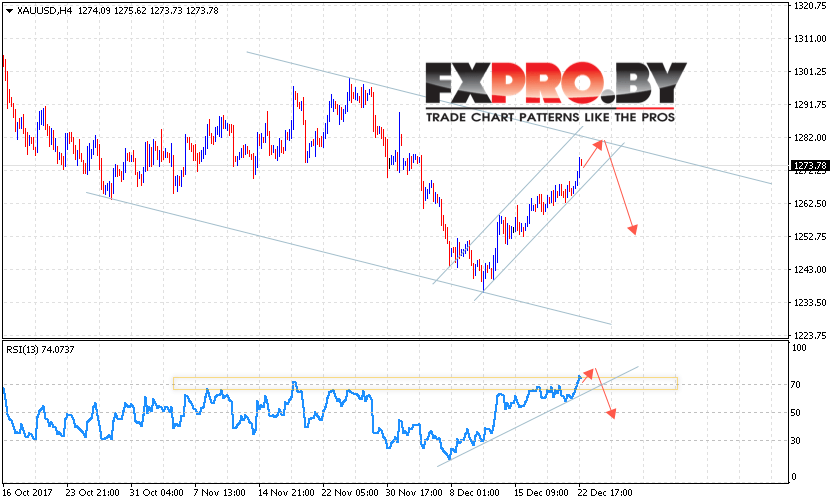Click the 22 Dec 17:00 time label
This screenshot has width=831, height=504.
(605, 493)
